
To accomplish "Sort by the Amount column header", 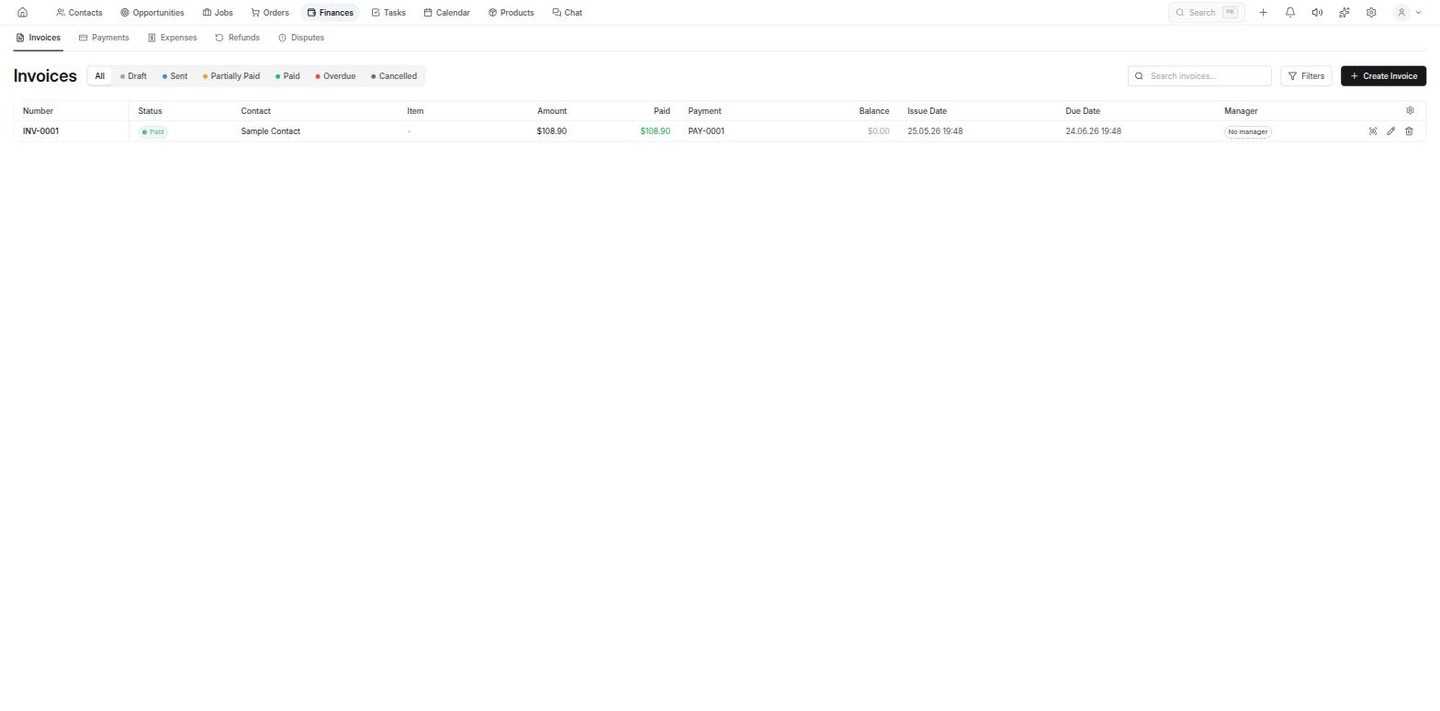I will (x=552, y=111).
